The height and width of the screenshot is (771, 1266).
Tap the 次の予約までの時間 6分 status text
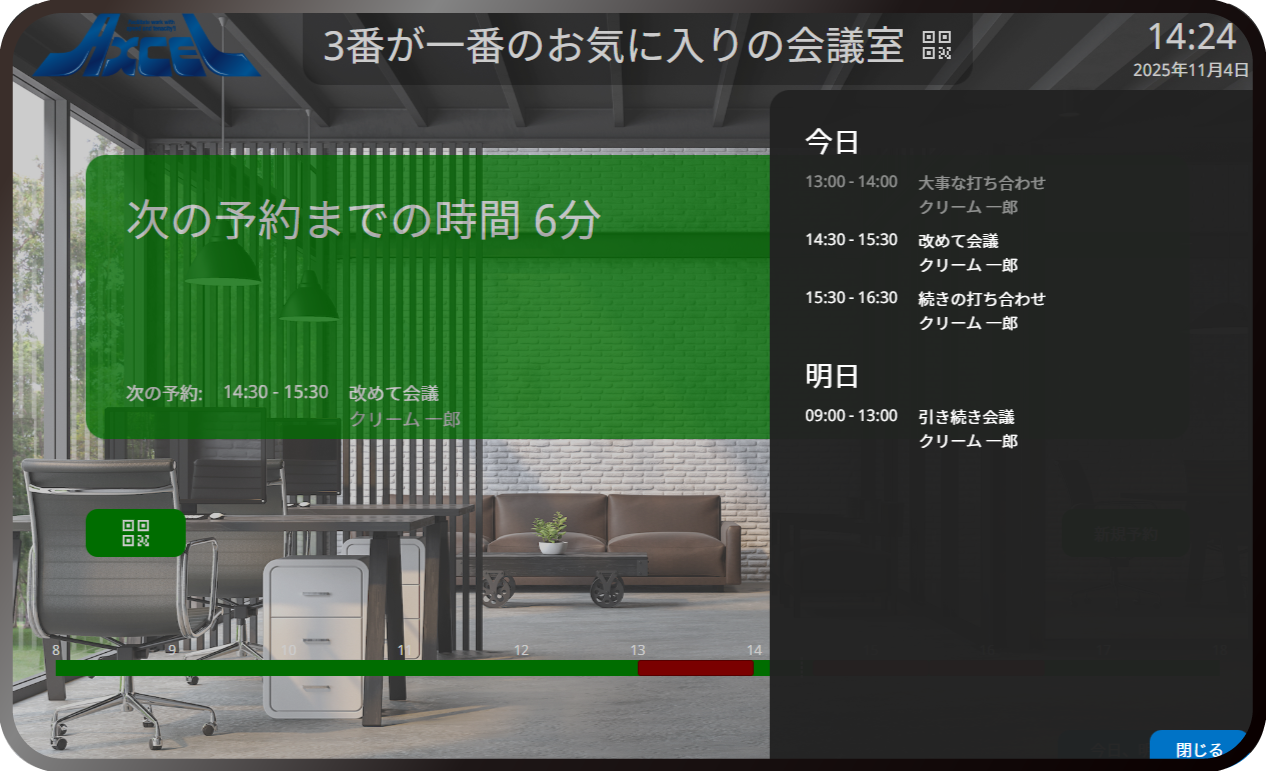point(363,220)
